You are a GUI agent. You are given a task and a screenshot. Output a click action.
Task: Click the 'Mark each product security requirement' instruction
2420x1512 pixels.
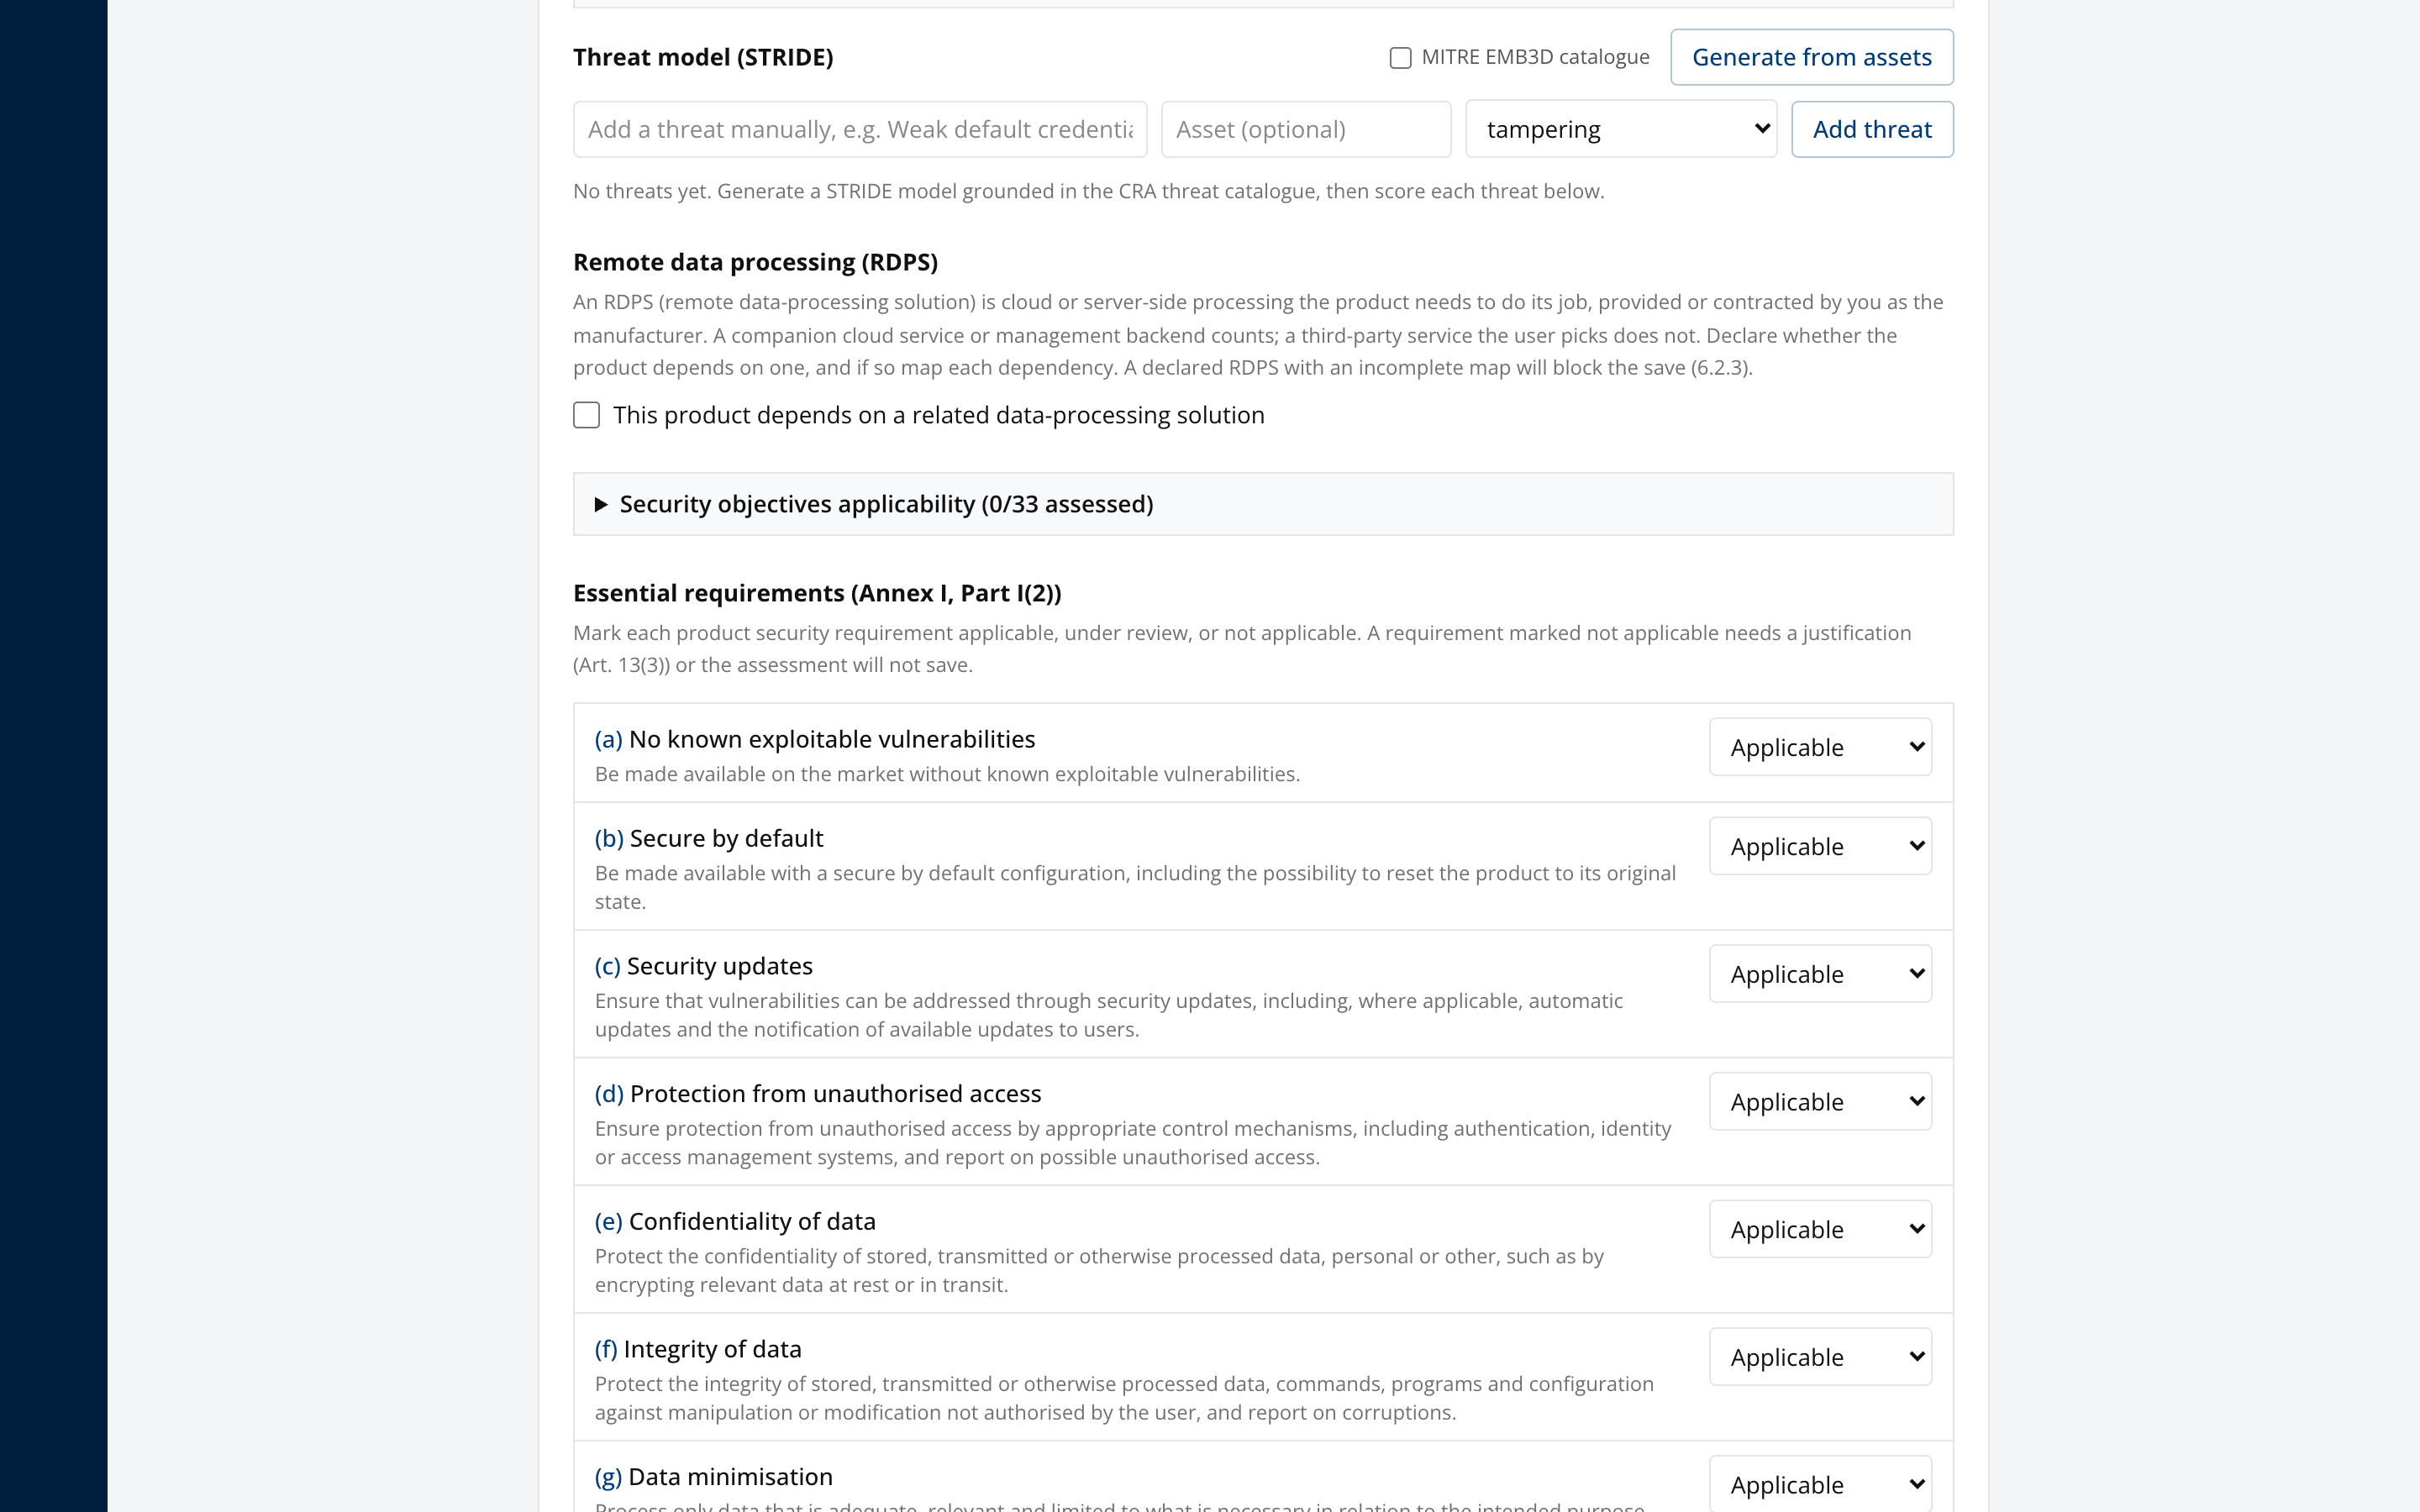click(x=1242, y=649)
